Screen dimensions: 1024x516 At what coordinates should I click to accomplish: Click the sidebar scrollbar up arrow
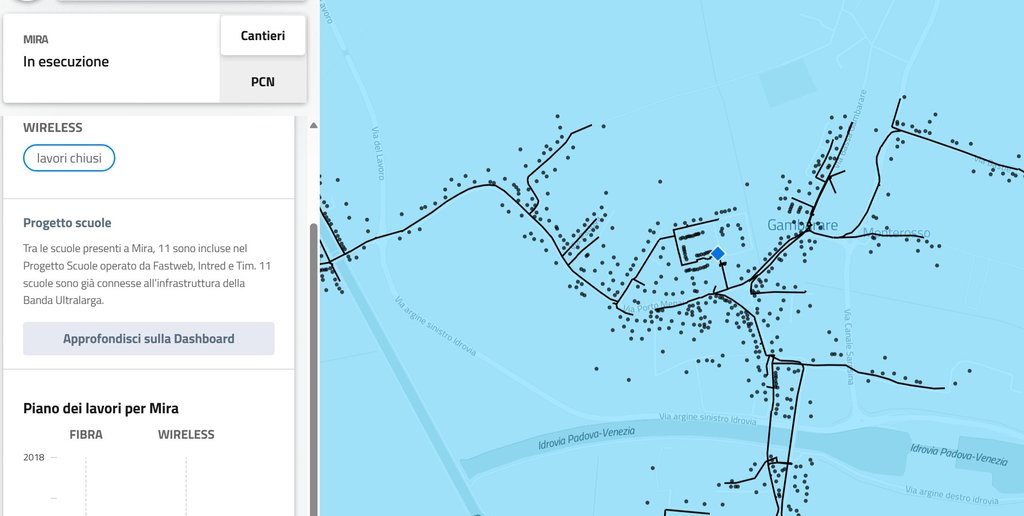pyautogui.click(x=313, y=126)
